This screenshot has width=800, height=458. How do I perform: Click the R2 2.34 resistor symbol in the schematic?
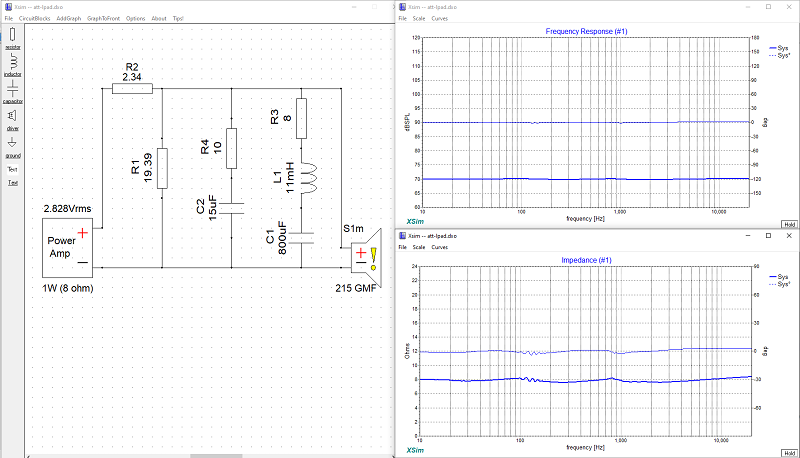click(132, 89)
